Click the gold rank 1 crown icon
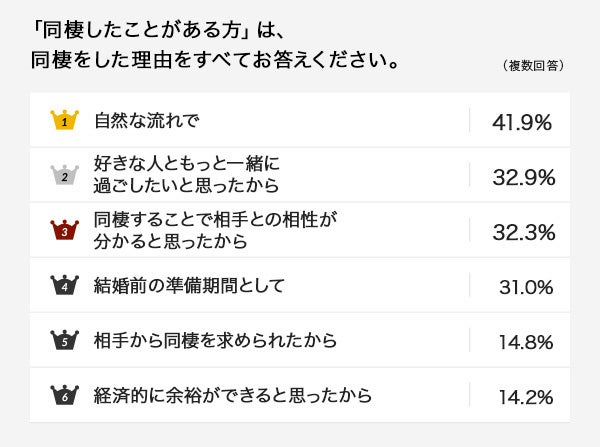This screenshot has width=600, height=447. [64, 120]
